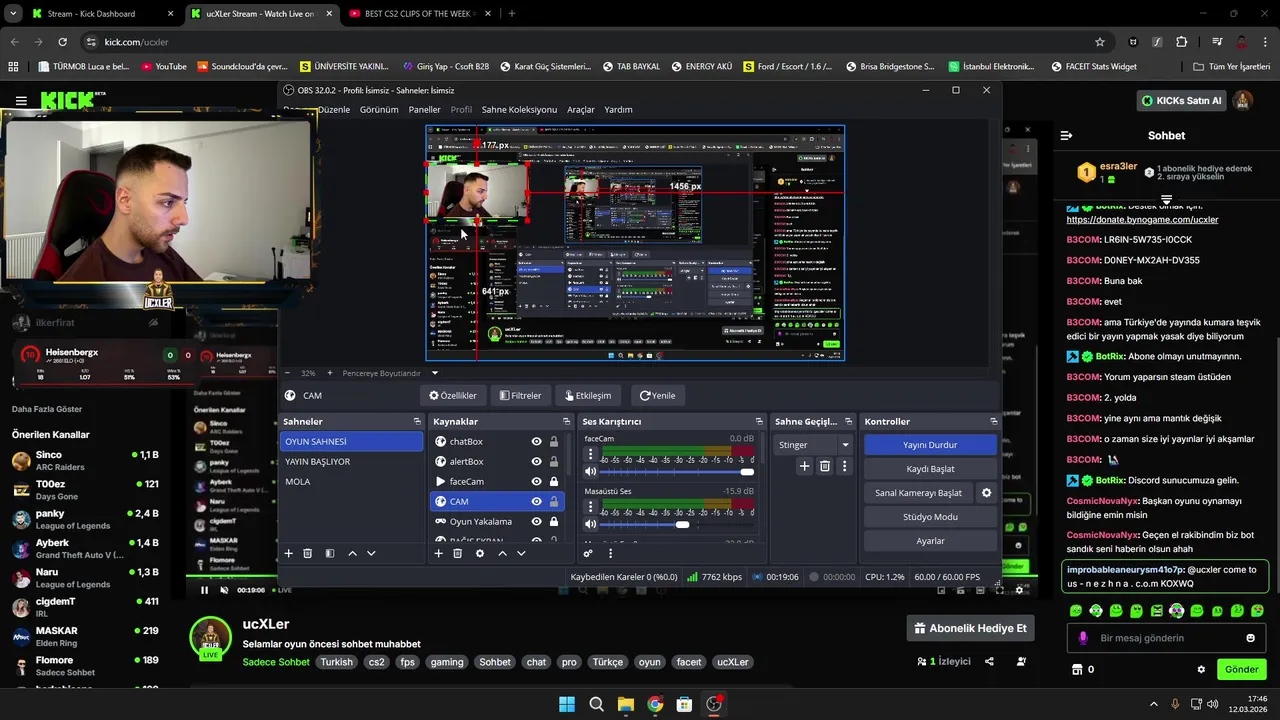
Task: Move scene down in Sahneler panel
Action: (x=371, y=553)
